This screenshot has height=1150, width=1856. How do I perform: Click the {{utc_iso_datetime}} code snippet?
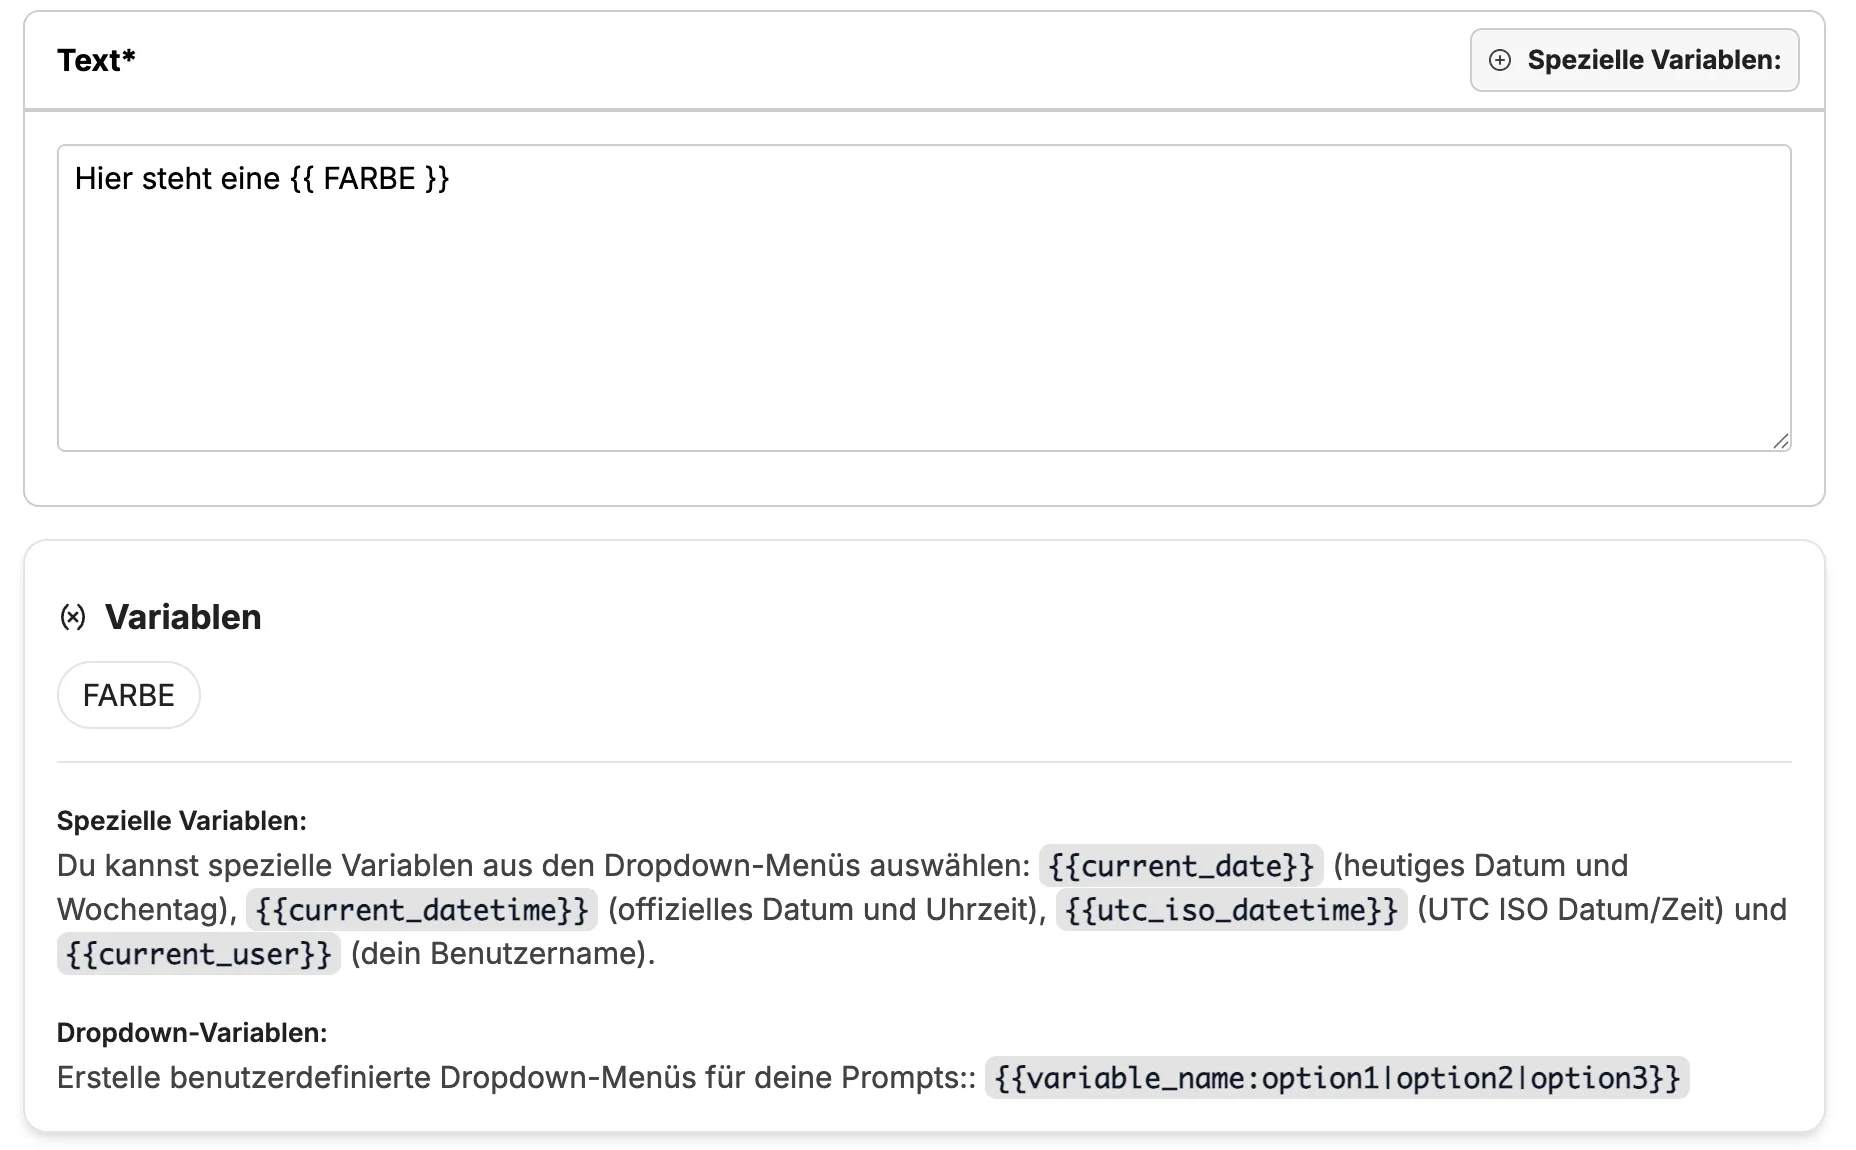[1231, 910]
